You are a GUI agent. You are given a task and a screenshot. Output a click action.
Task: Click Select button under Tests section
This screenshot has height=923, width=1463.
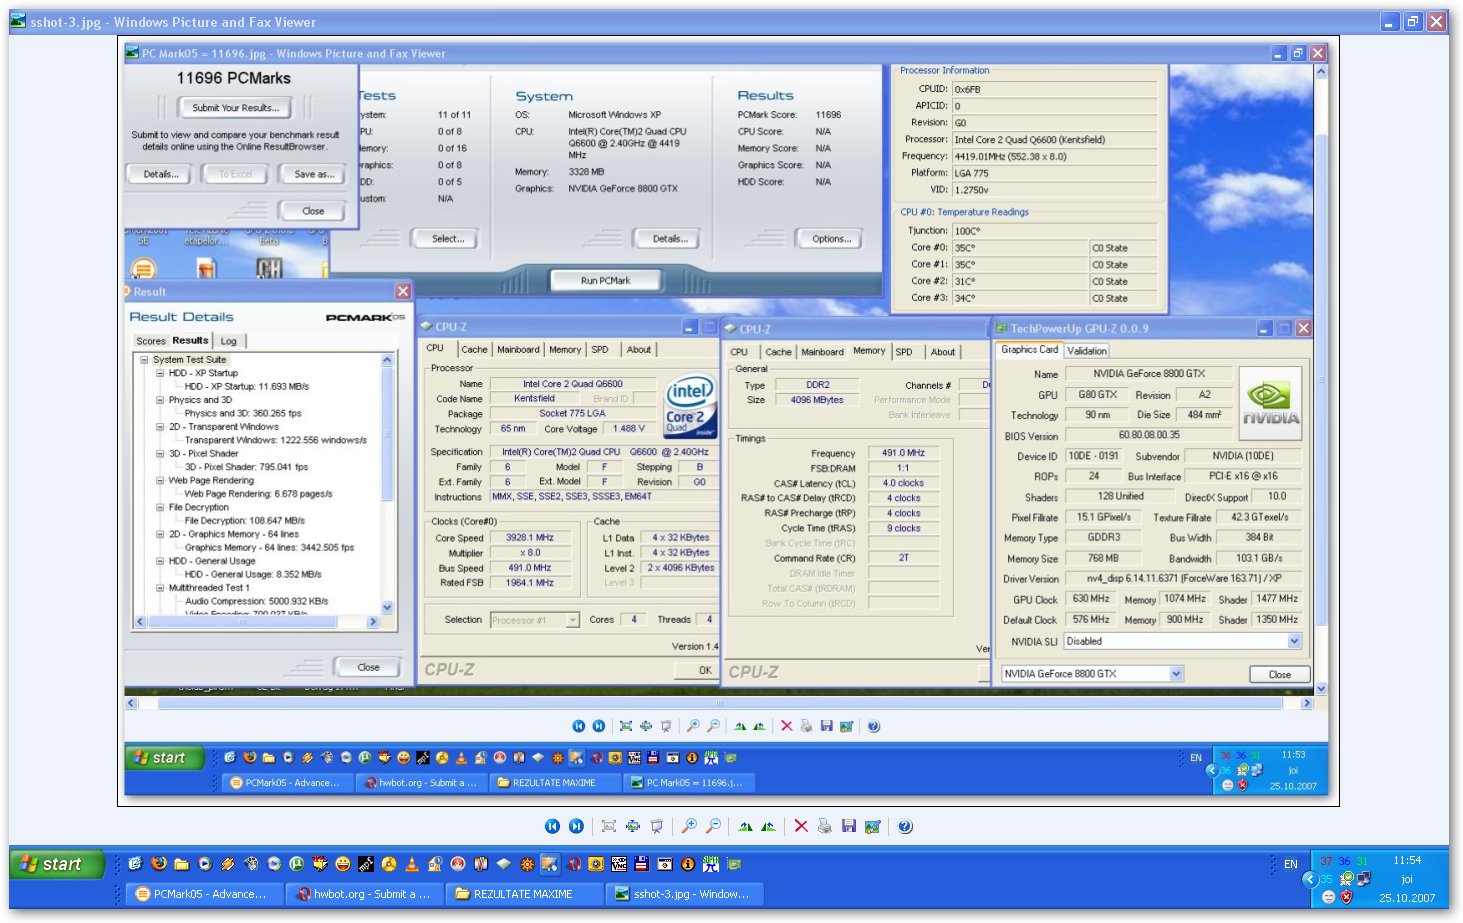[x=447, y=239]
